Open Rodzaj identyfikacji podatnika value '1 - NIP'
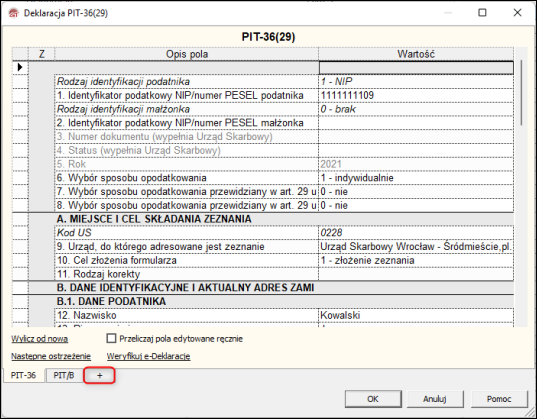Image resolution: width=537 pixels, height=419 pixels. click(x=416, y=82)
